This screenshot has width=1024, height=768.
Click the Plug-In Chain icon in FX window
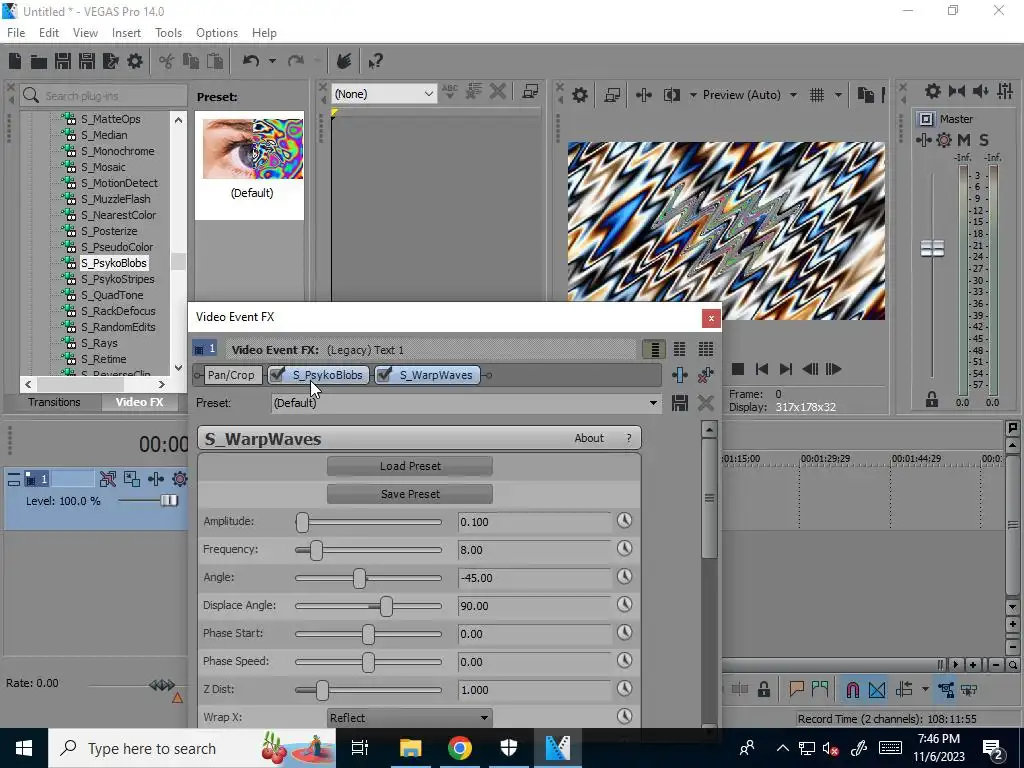(680, 375)
